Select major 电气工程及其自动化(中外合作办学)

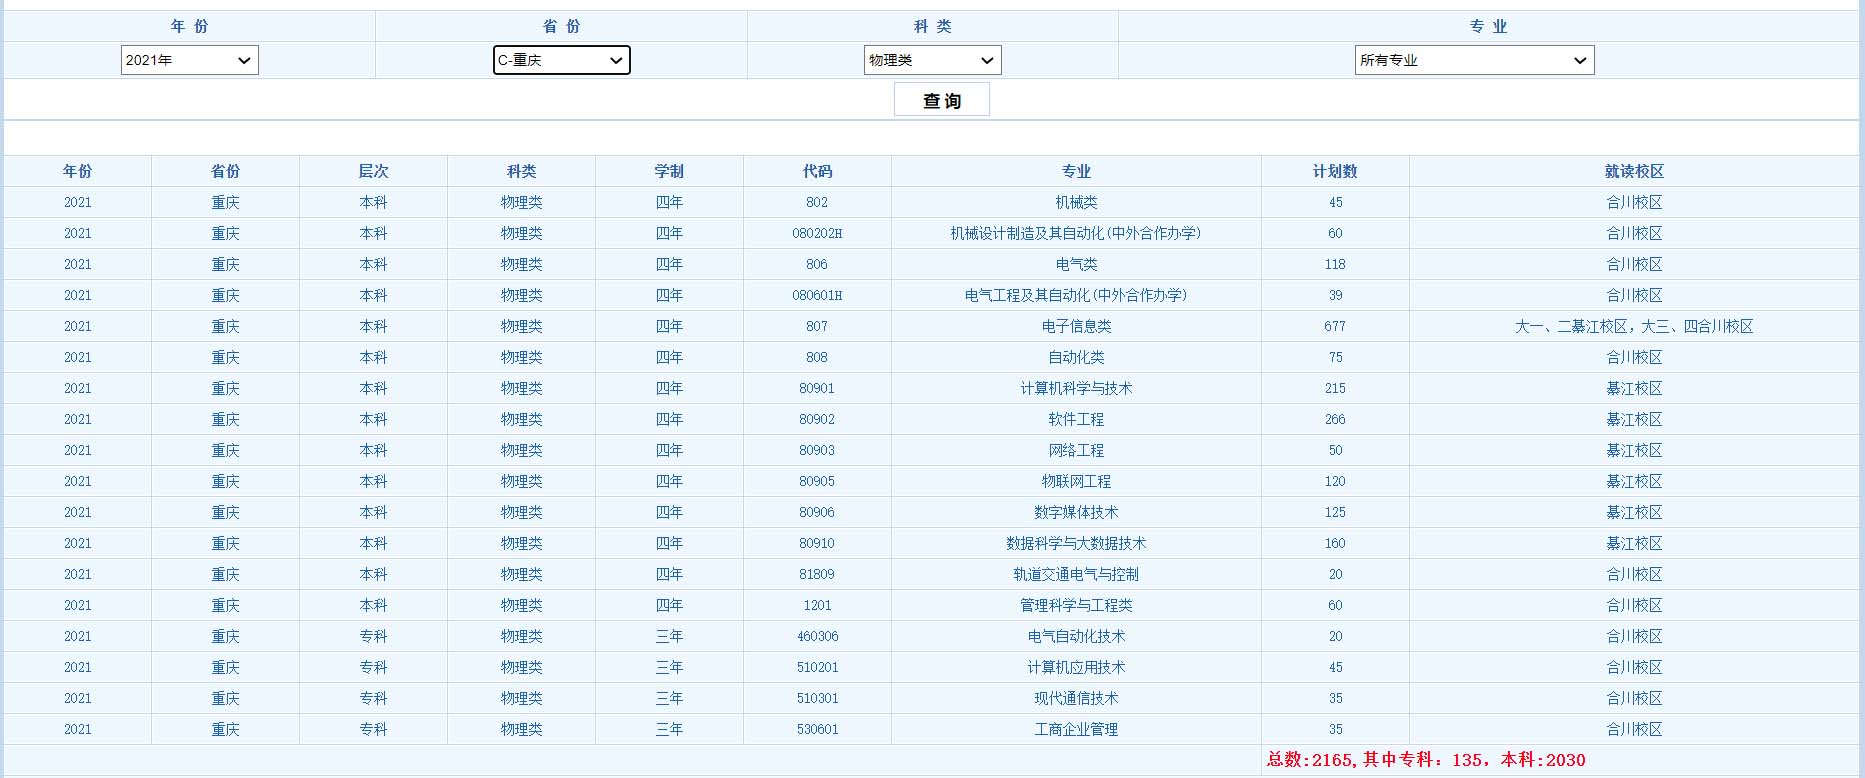coord(1076,295)
